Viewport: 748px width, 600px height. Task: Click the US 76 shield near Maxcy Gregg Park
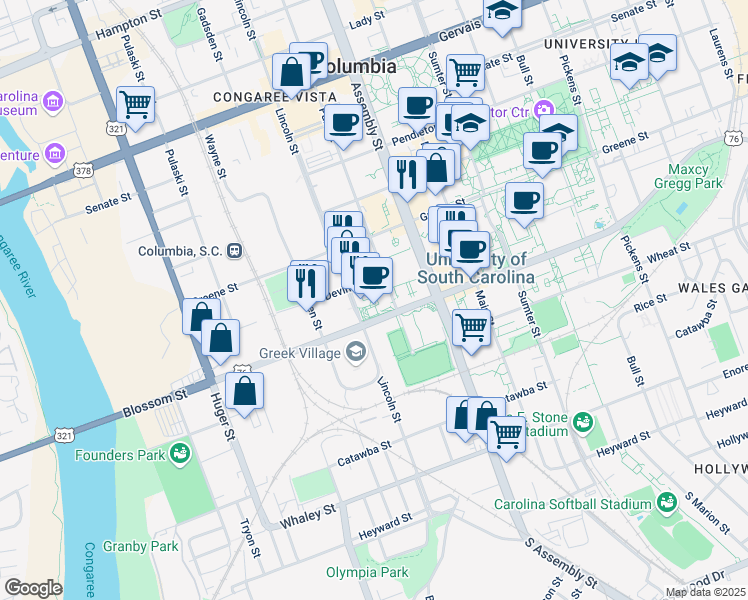734,139
